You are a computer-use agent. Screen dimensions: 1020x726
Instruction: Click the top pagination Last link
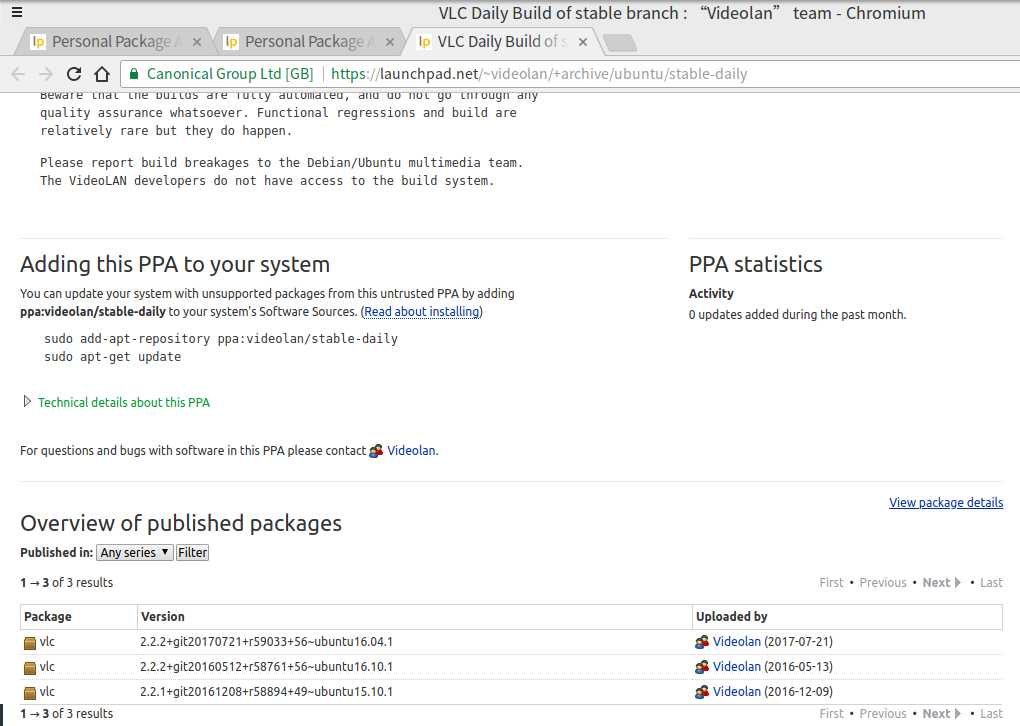pos(991,583)
